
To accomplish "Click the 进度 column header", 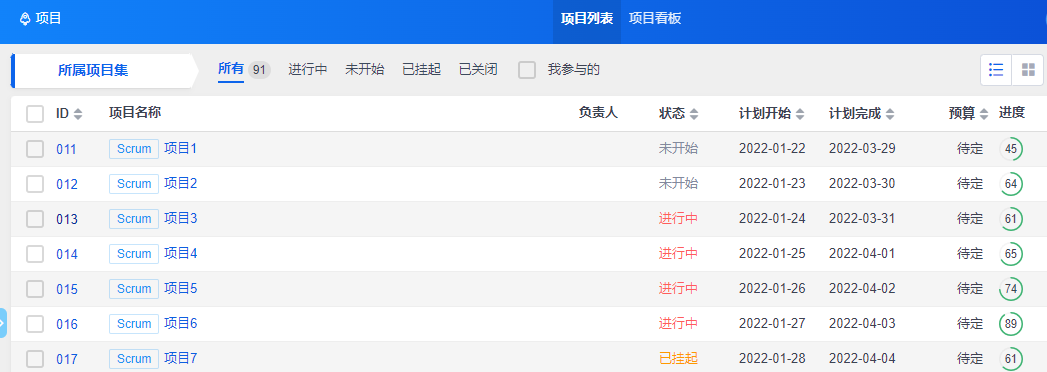I will (x=1012, y=113).
